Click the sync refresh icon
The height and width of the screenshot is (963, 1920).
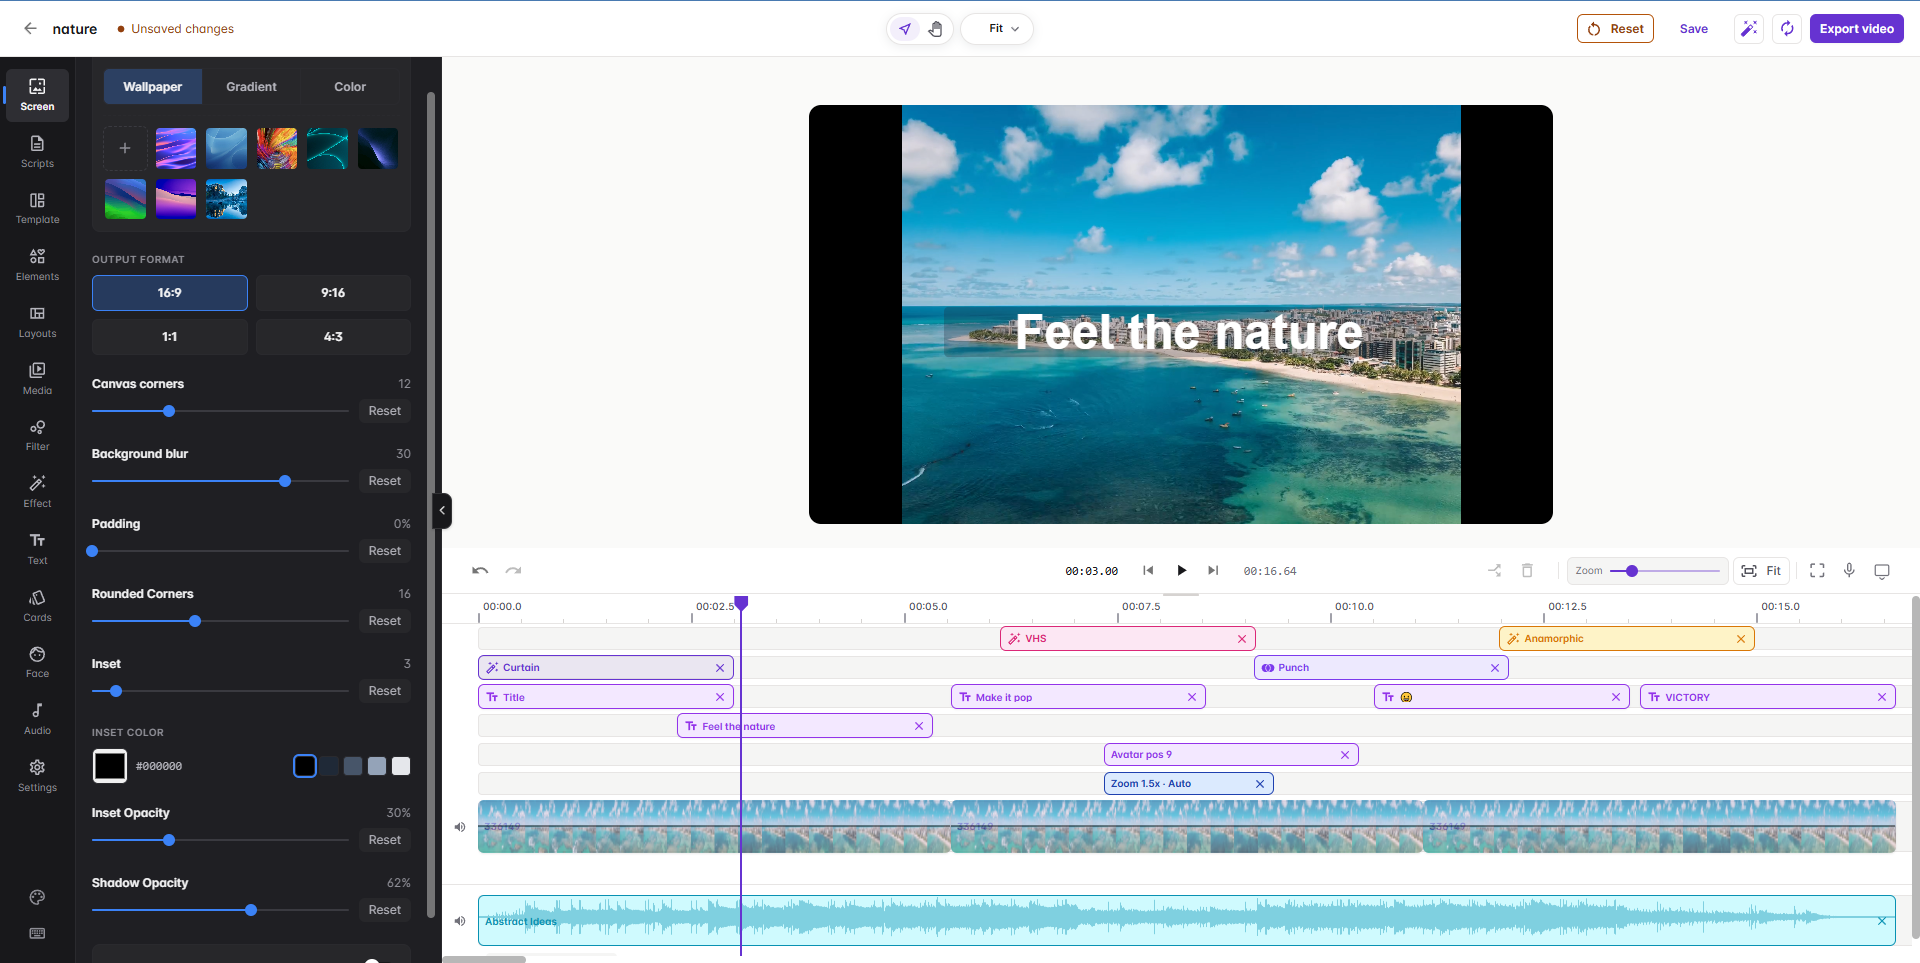point(1787,29)
